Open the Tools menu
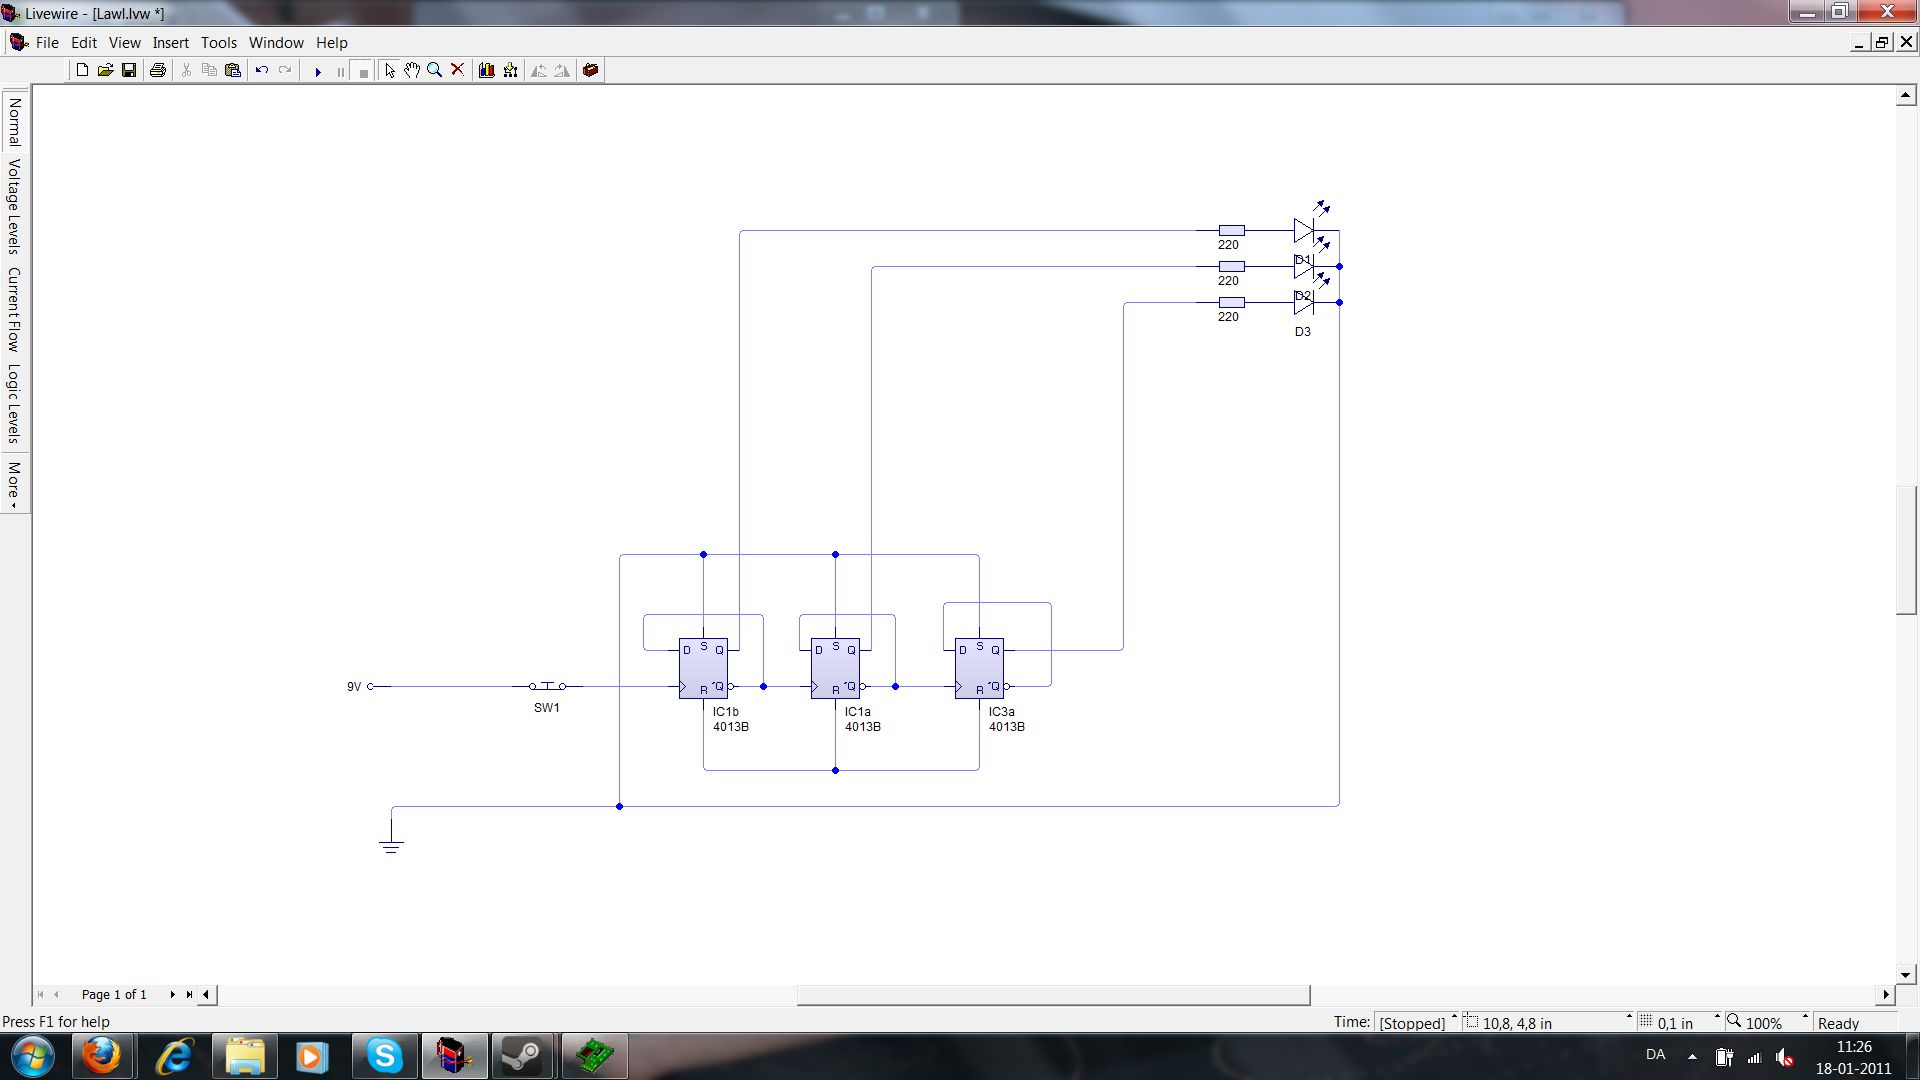 coord(219,42)
